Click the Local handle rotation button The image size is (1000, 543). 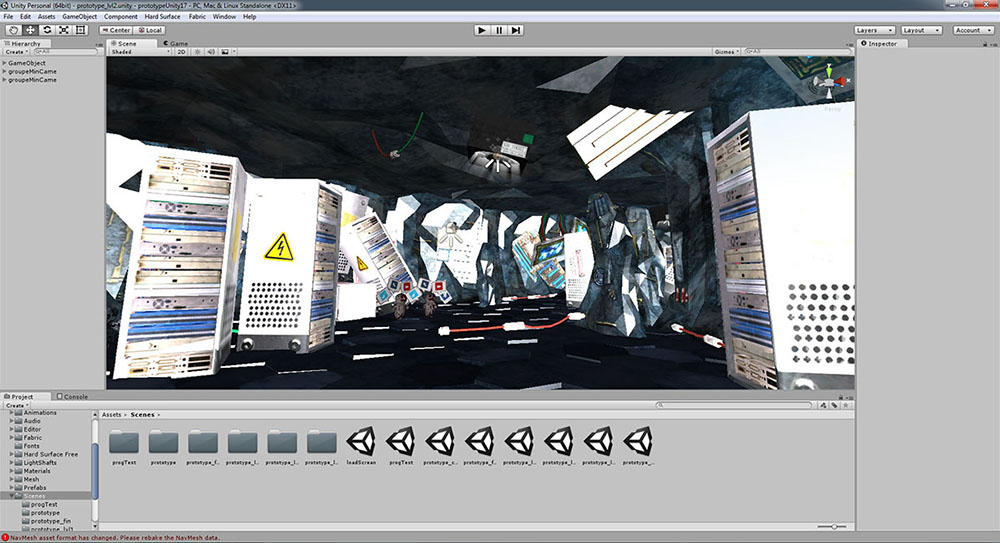click(149, 30)
